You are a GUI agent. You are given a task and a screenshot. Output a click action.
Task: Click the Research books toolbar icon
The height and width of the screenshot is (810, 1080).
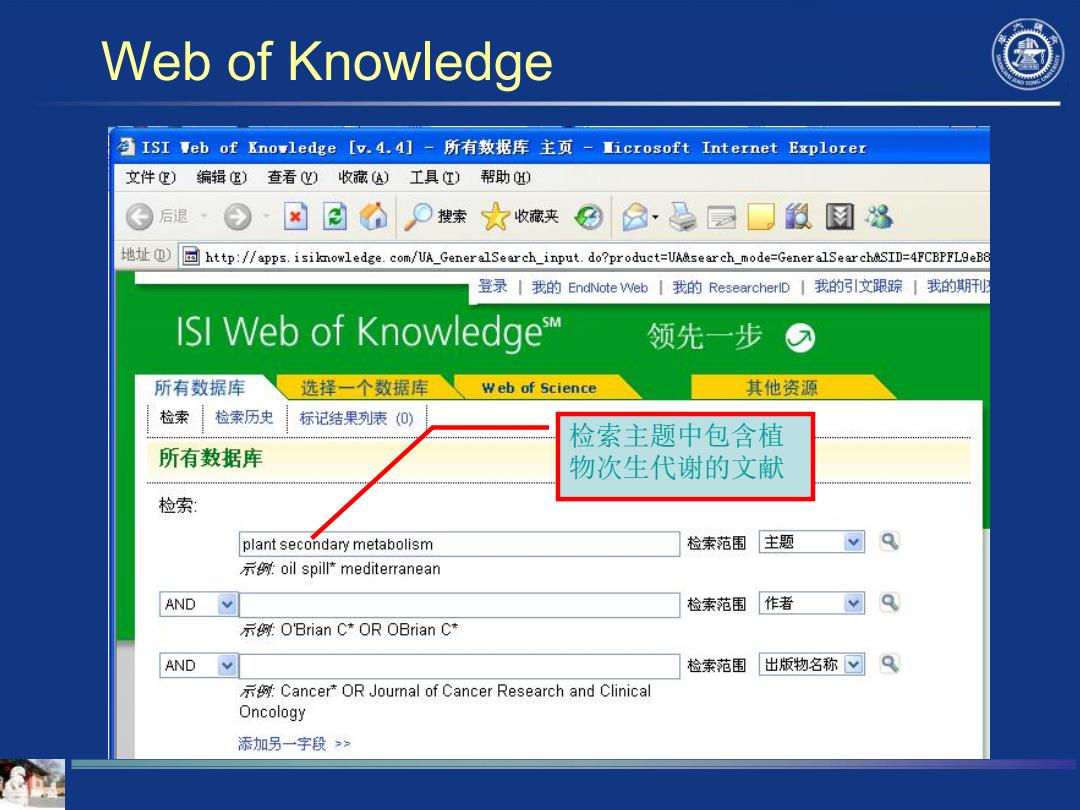pos(799,217)
